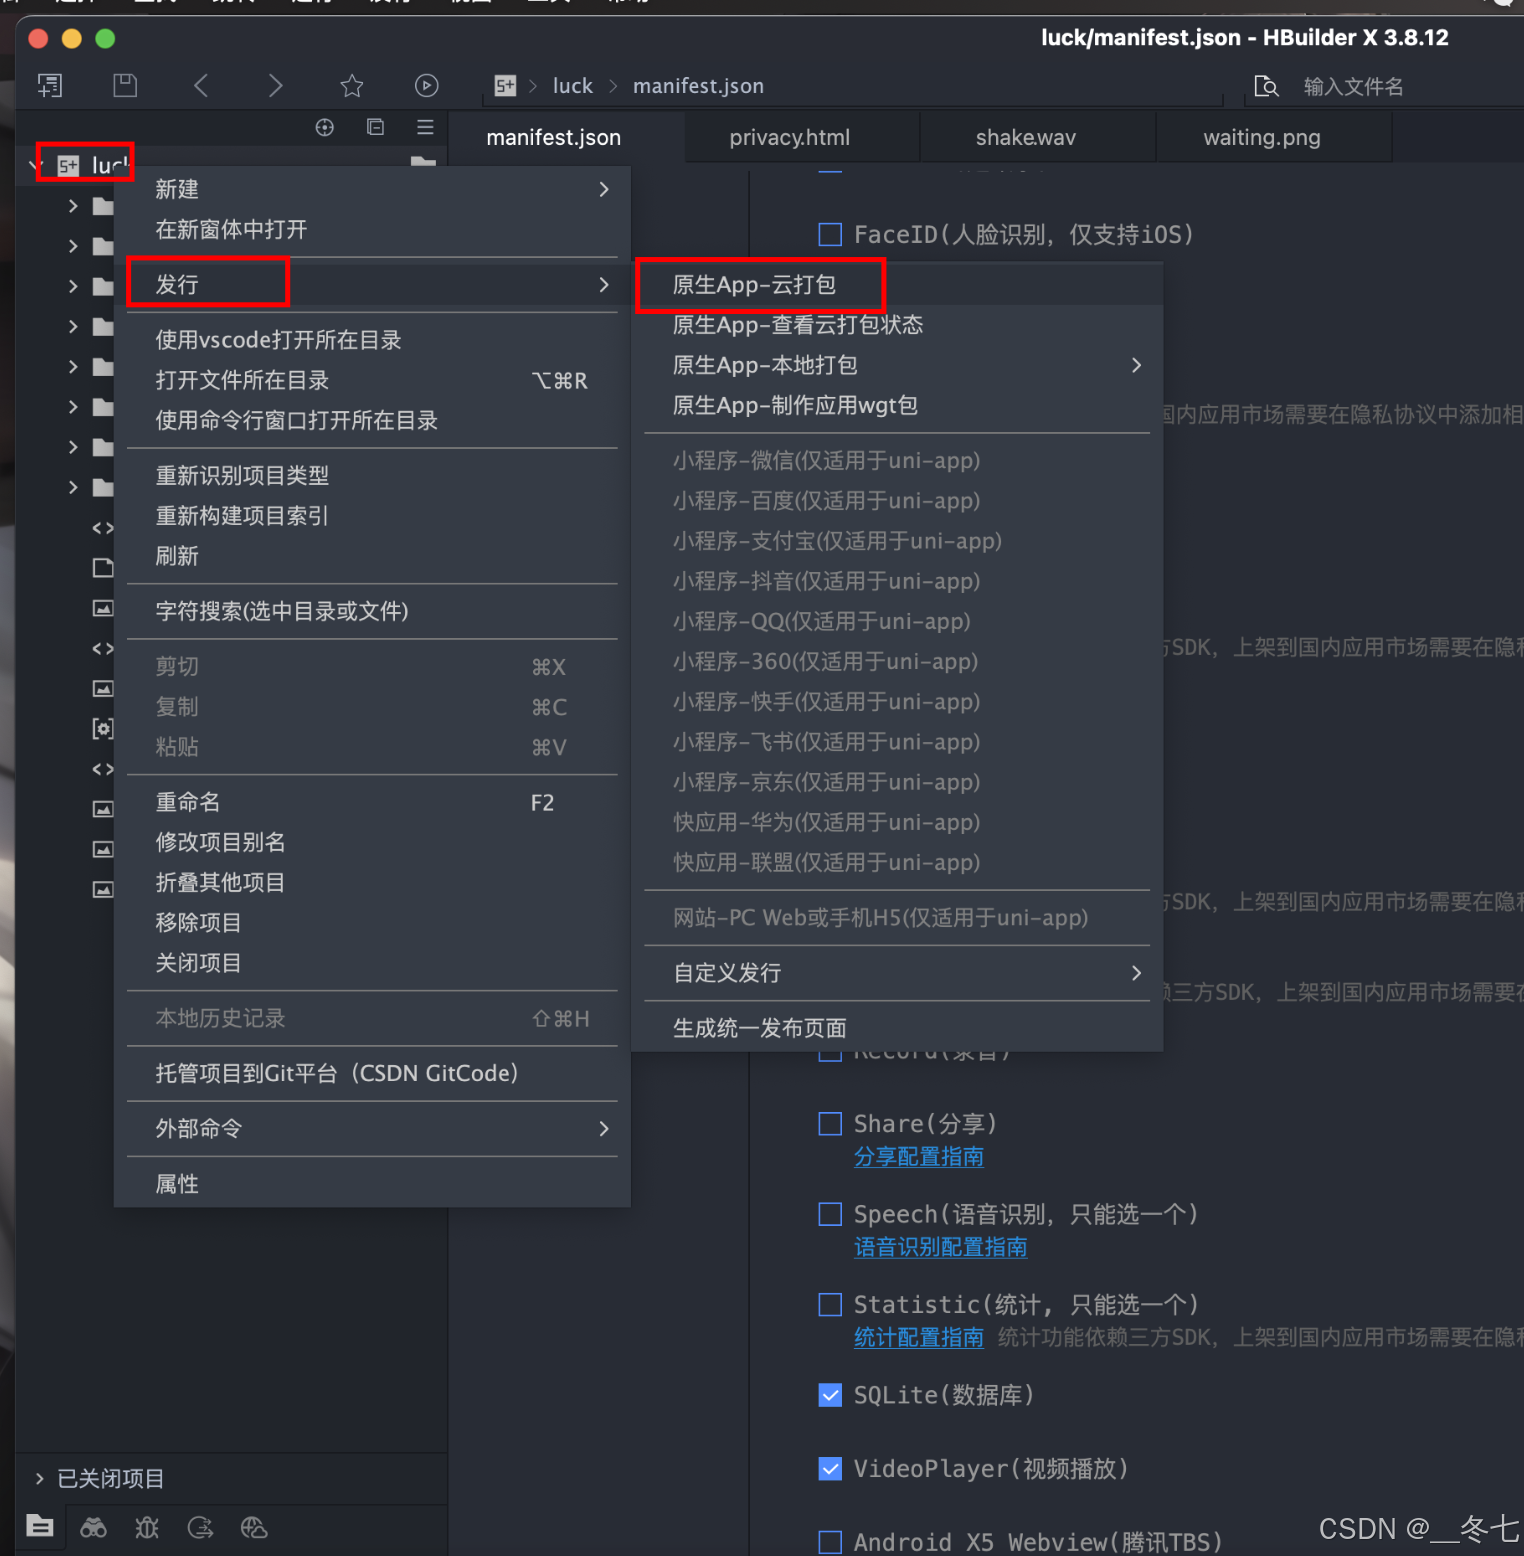Open the 语音识别配置指南 link

[941, 1247]
